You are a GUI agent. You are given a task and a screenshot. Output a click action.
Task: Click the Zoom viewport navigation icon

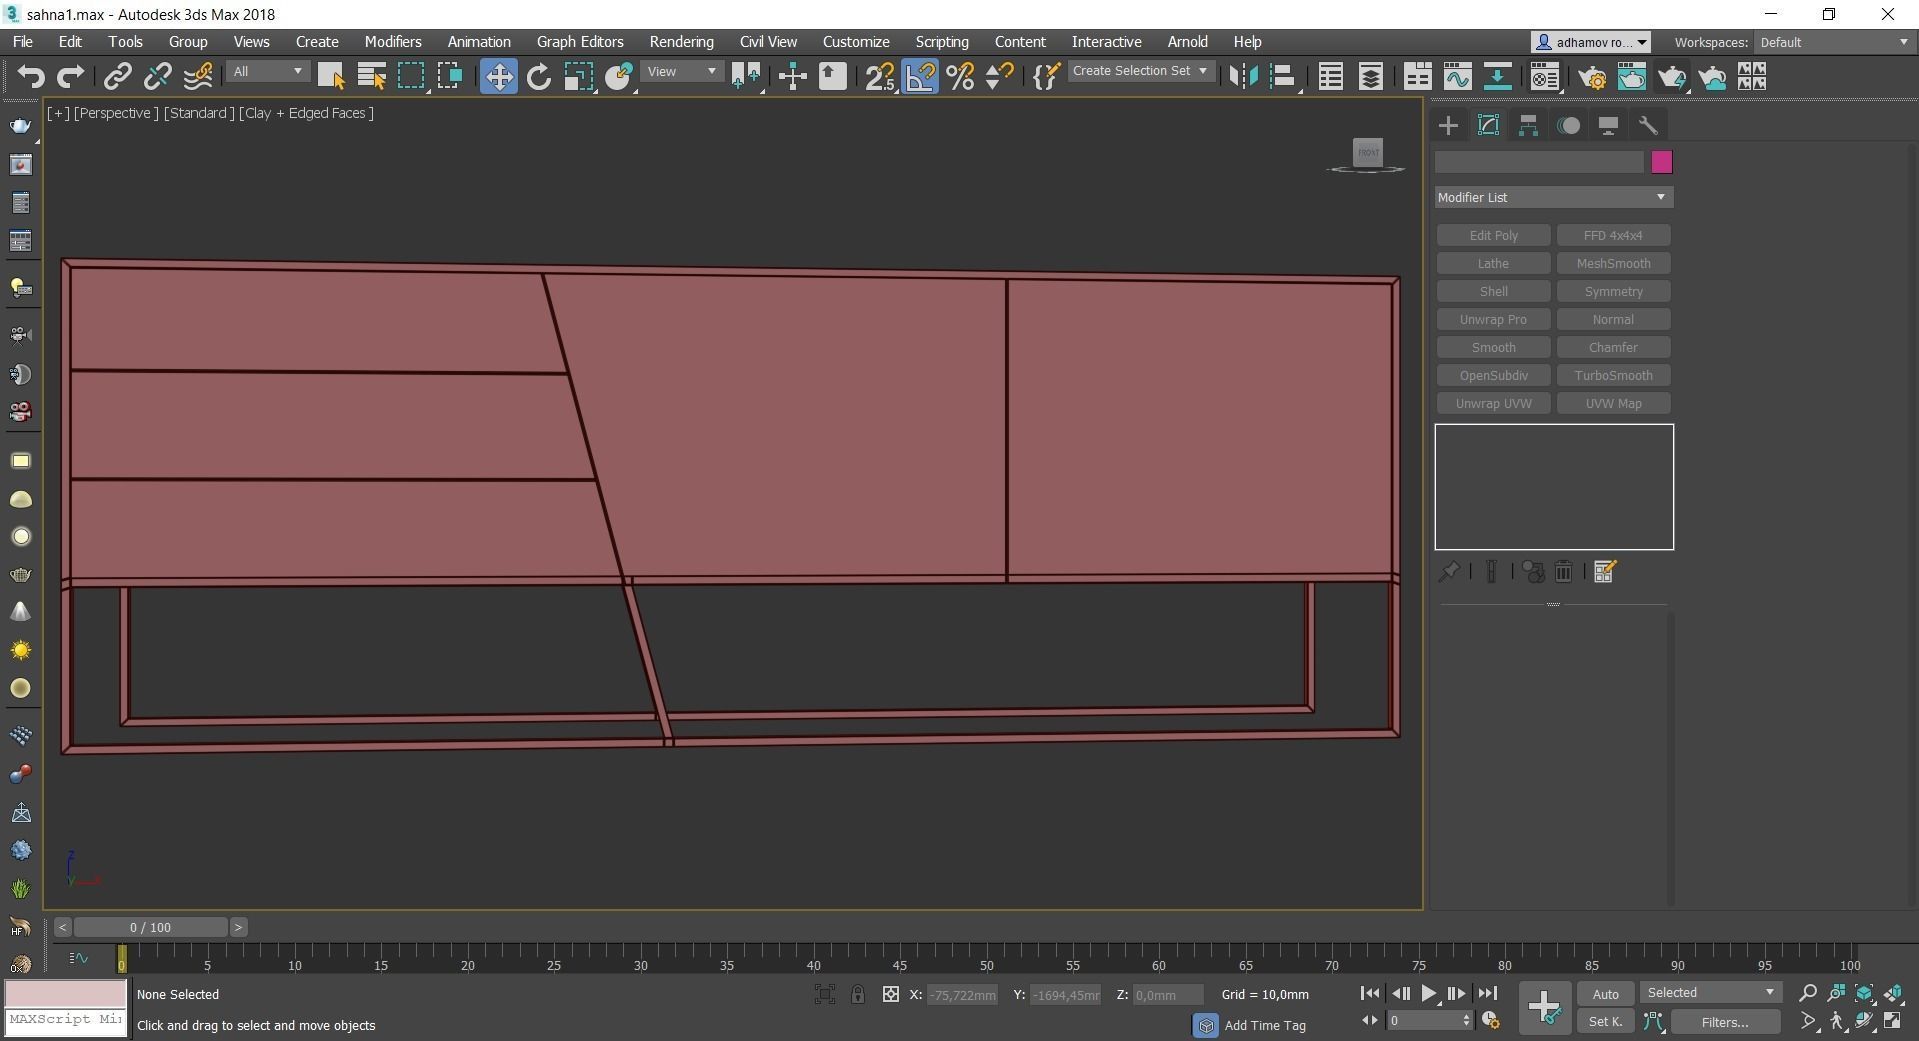(x=1807, y=993)
